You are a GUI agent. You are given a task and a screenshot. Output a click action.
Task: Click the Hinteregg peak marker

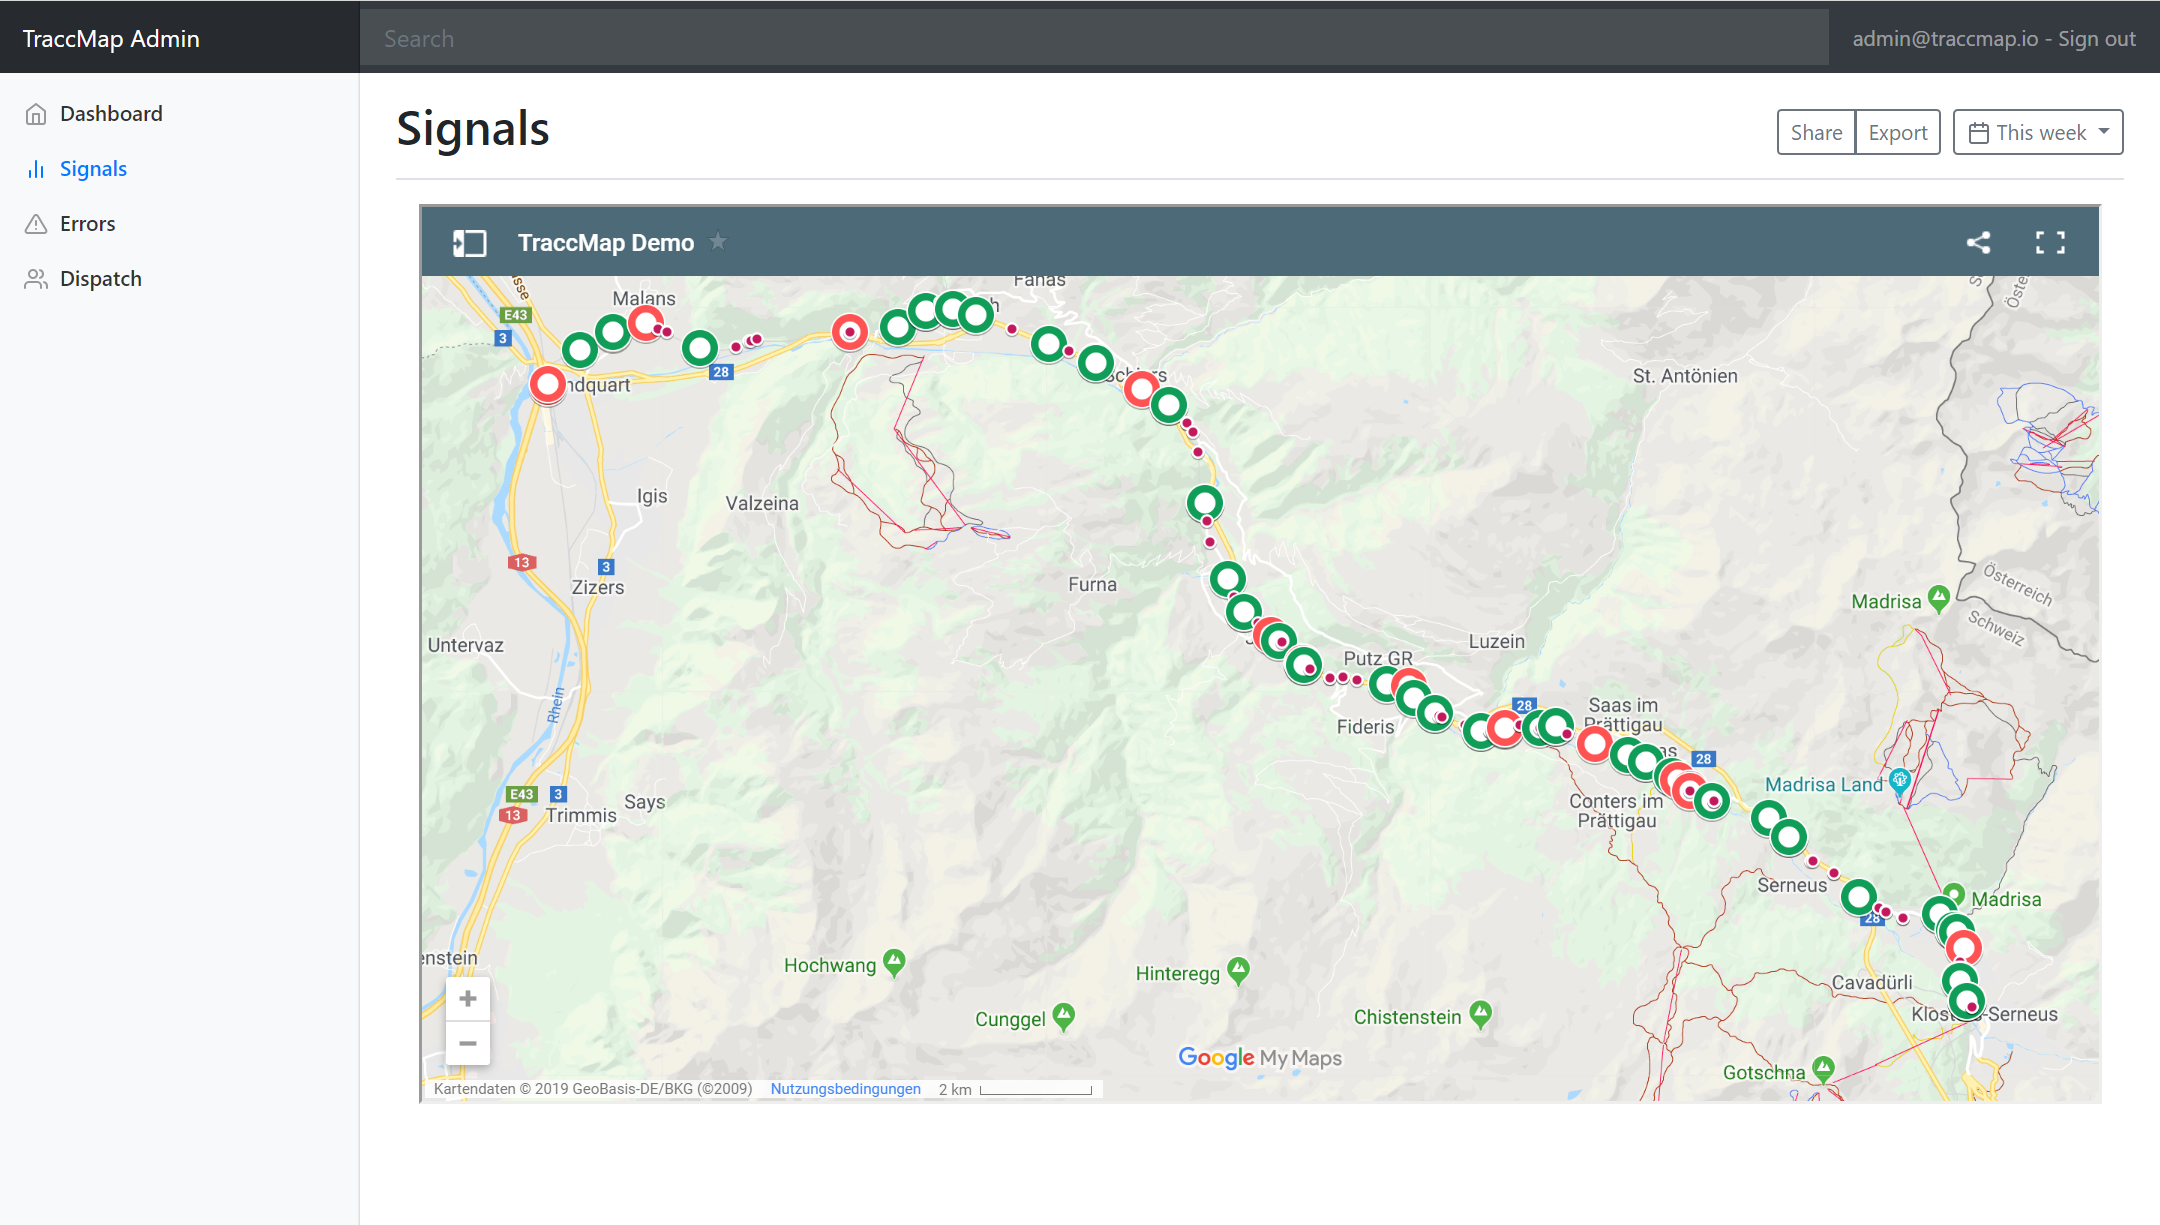pos(1239,969)
